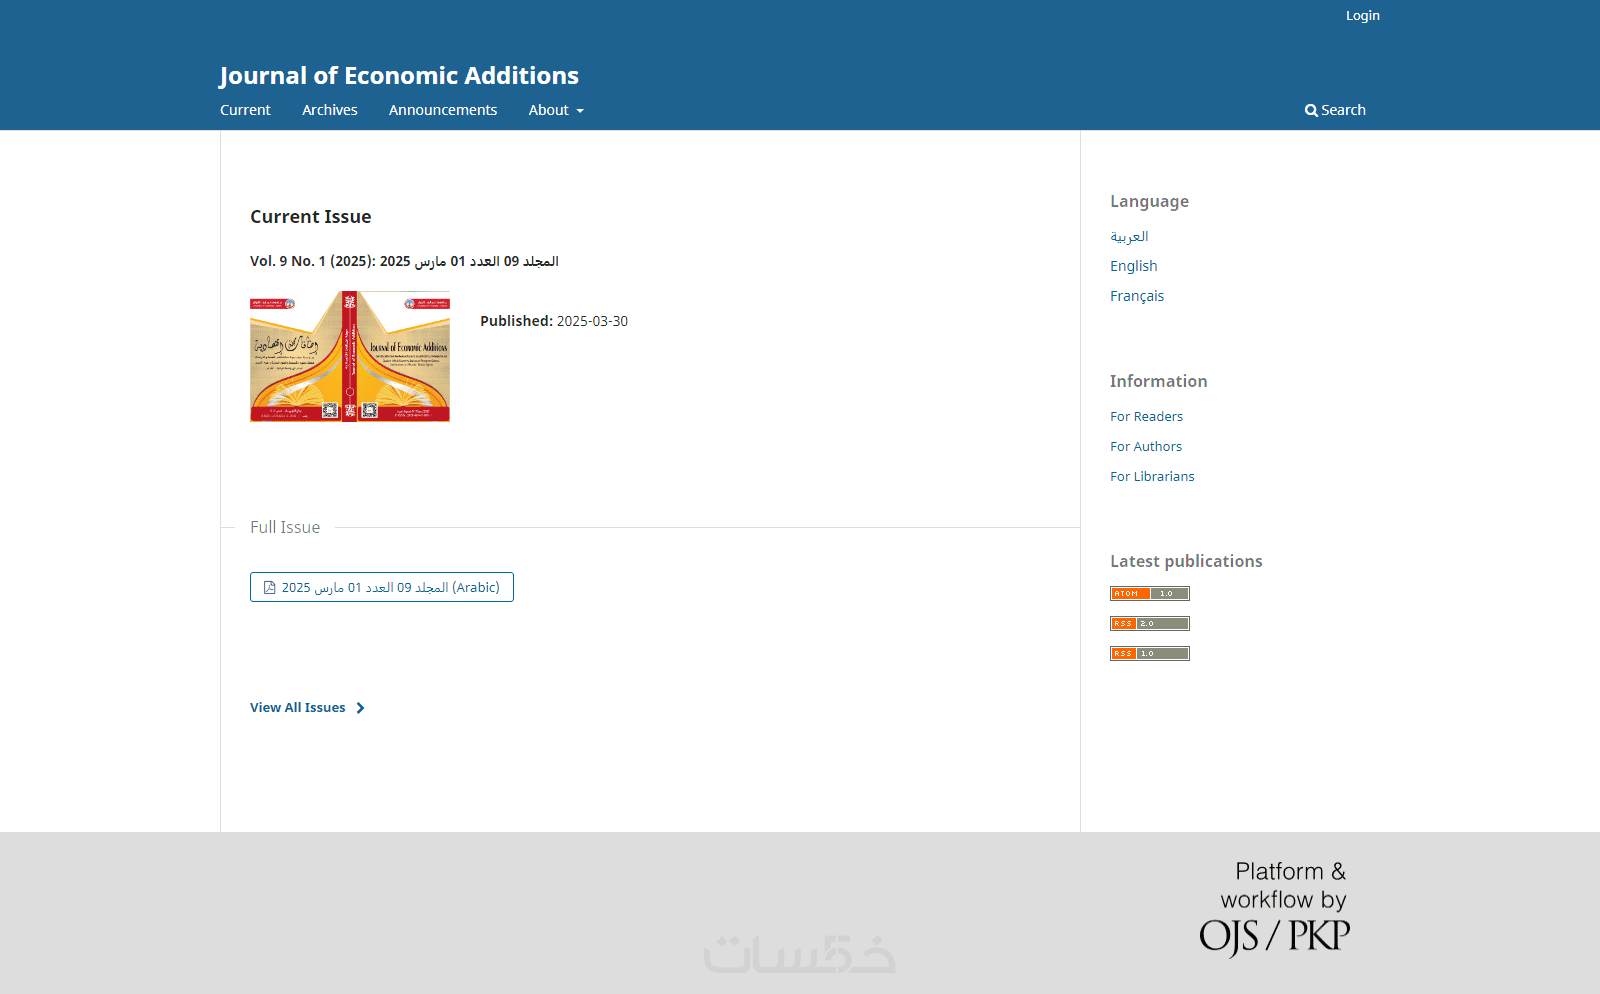
Task: Open Journal of Economic Additions home title
Action: tap(399, 75)
